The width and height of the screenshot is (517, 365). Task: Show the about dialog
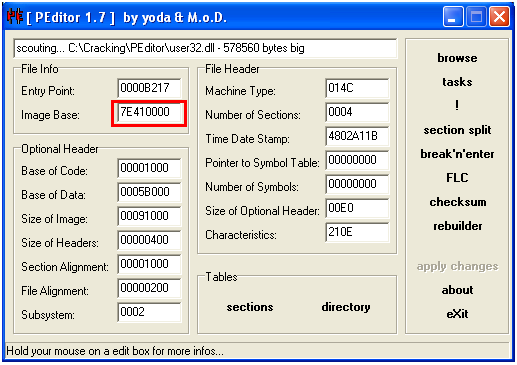(x=457, y=290)
